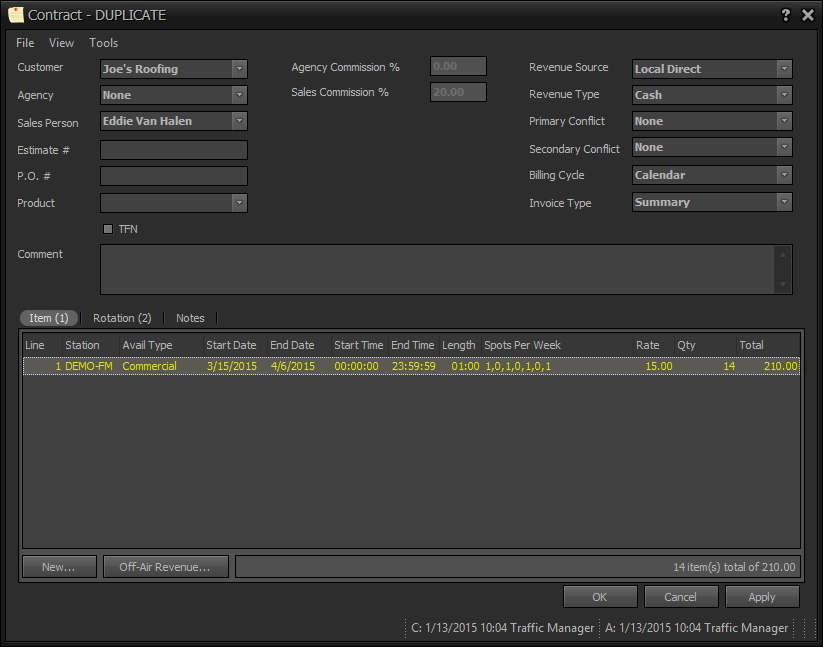Click the altered timestamp status entry

click(x=697, y=628)
